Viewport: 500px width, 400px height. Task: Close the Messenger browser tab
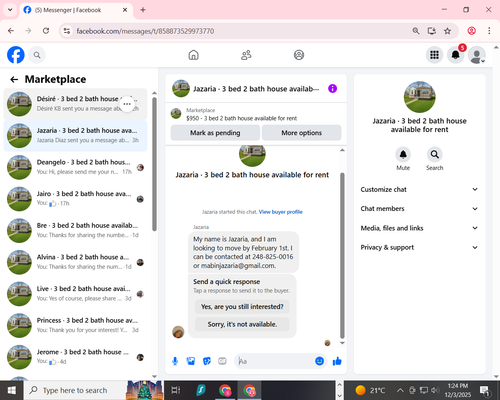[125, 10]
